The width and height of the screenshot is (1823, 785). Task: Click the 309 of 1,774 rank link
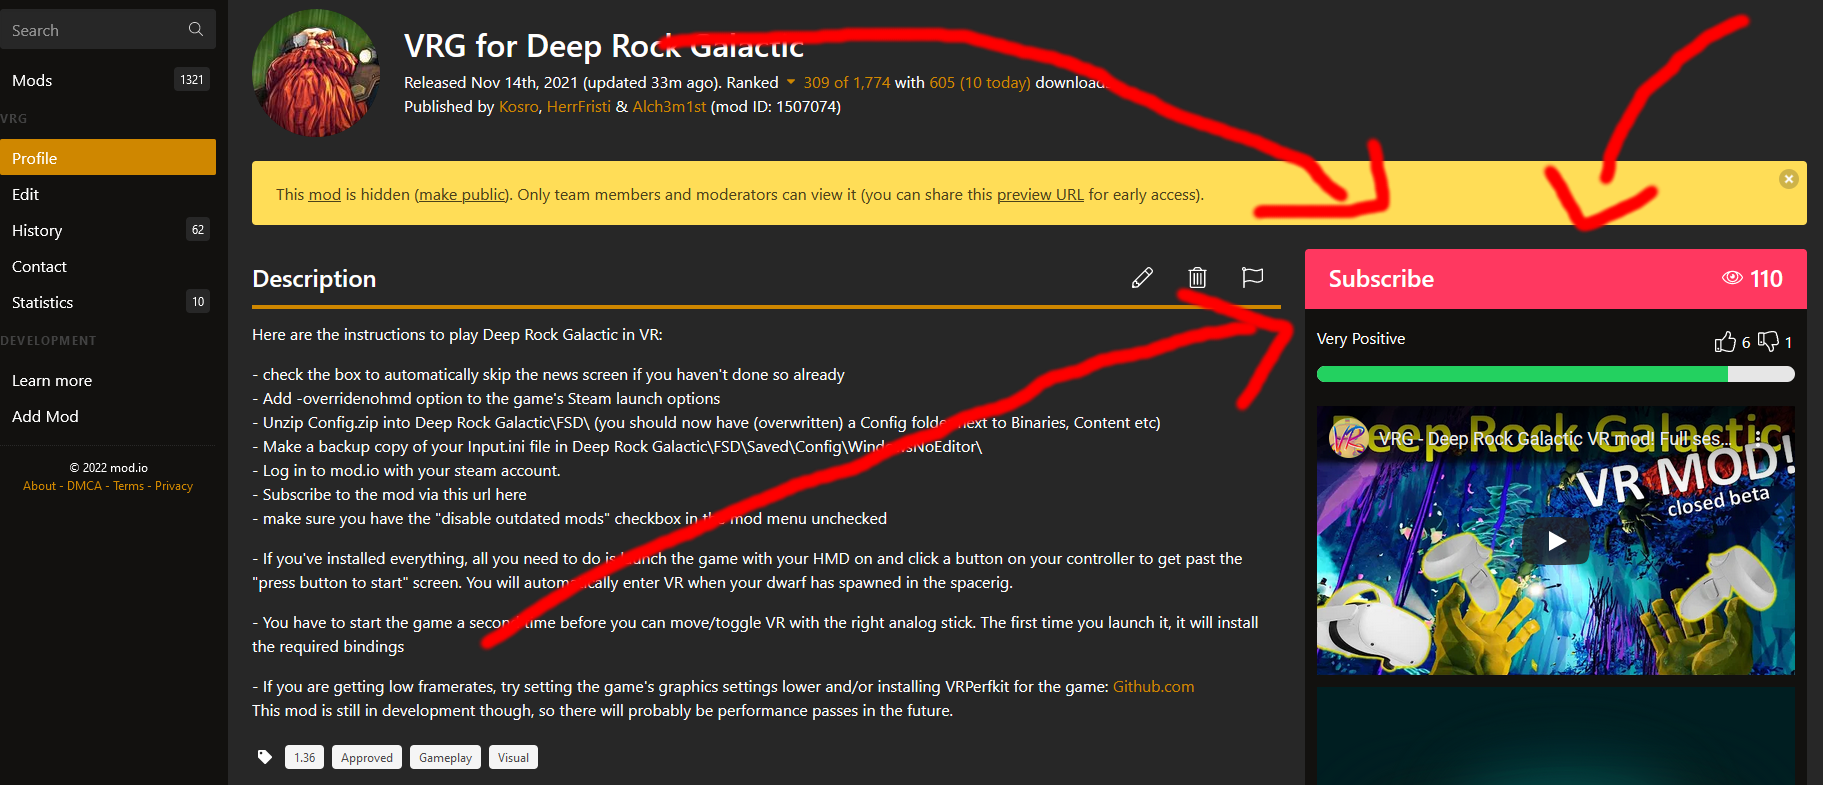[846, 82]
